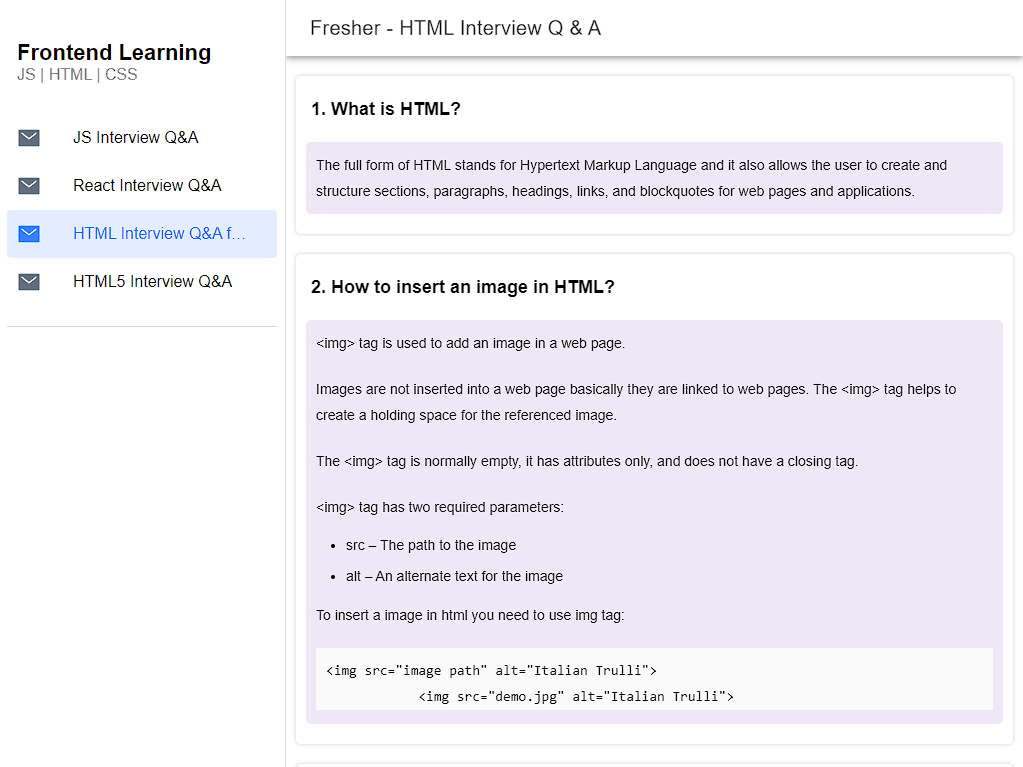This screenshot has width=1023, height=767.
Task: Click the Frontend Learning title
Action: tap(114, 52)
